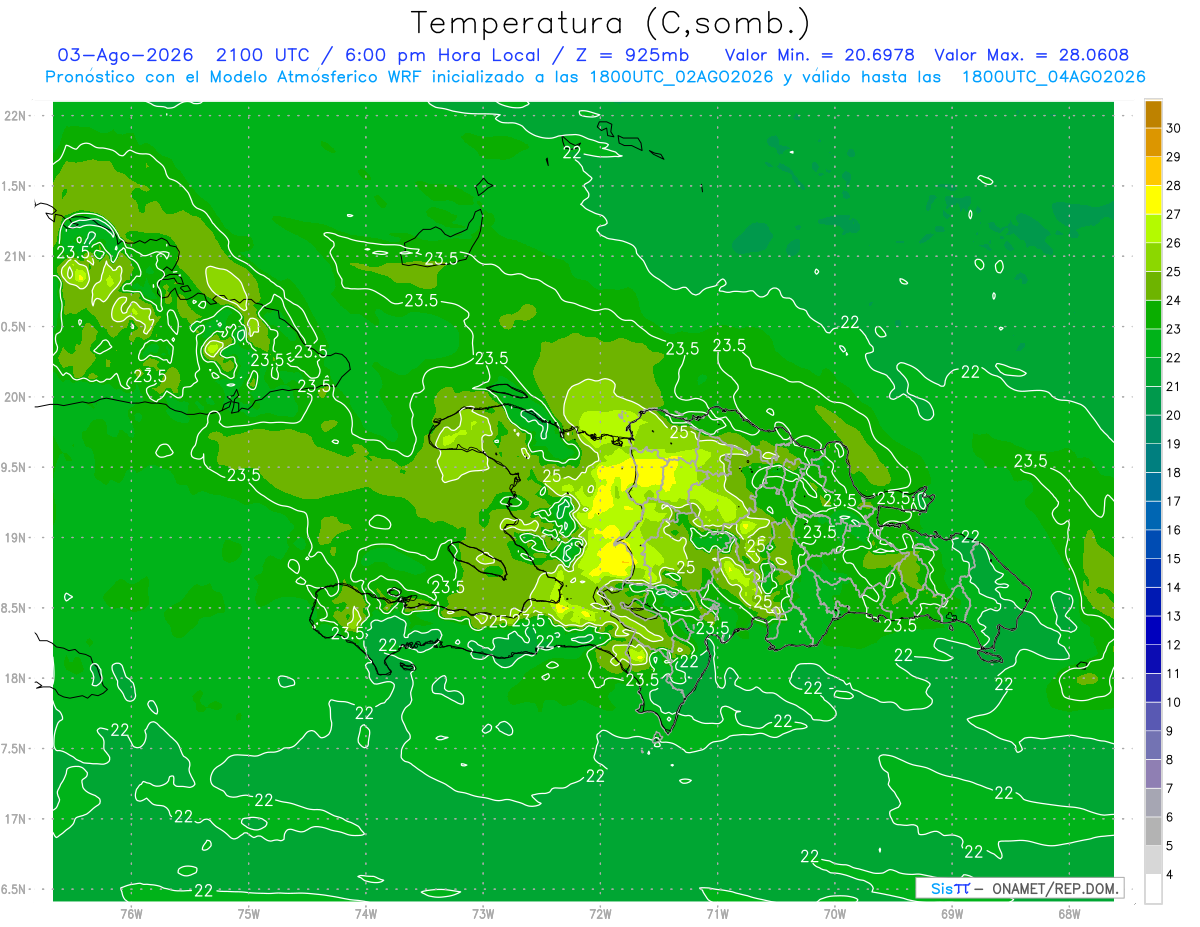This screenshot has width=1200, height=927.
Task: Click the white swatch beside scale value 4
Action: 1153,889
